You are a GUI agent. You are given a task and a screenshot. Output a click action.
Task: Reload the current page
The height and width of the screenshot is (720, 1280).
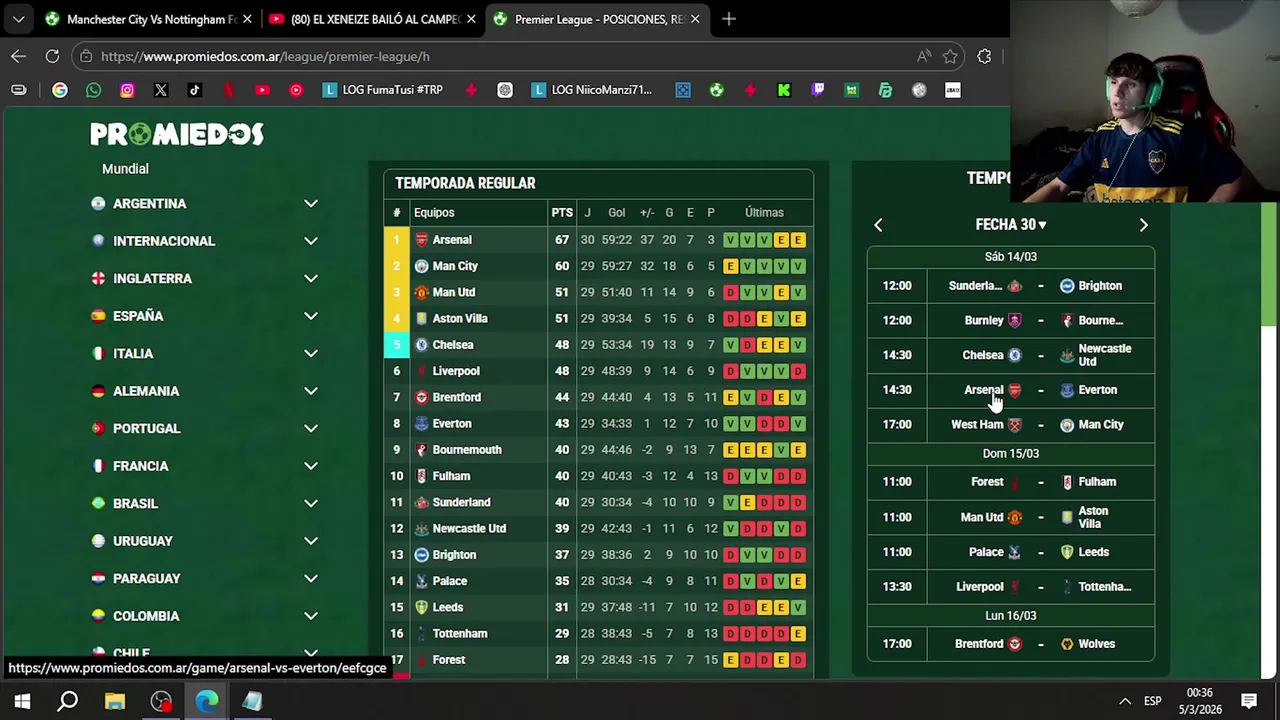52,56
